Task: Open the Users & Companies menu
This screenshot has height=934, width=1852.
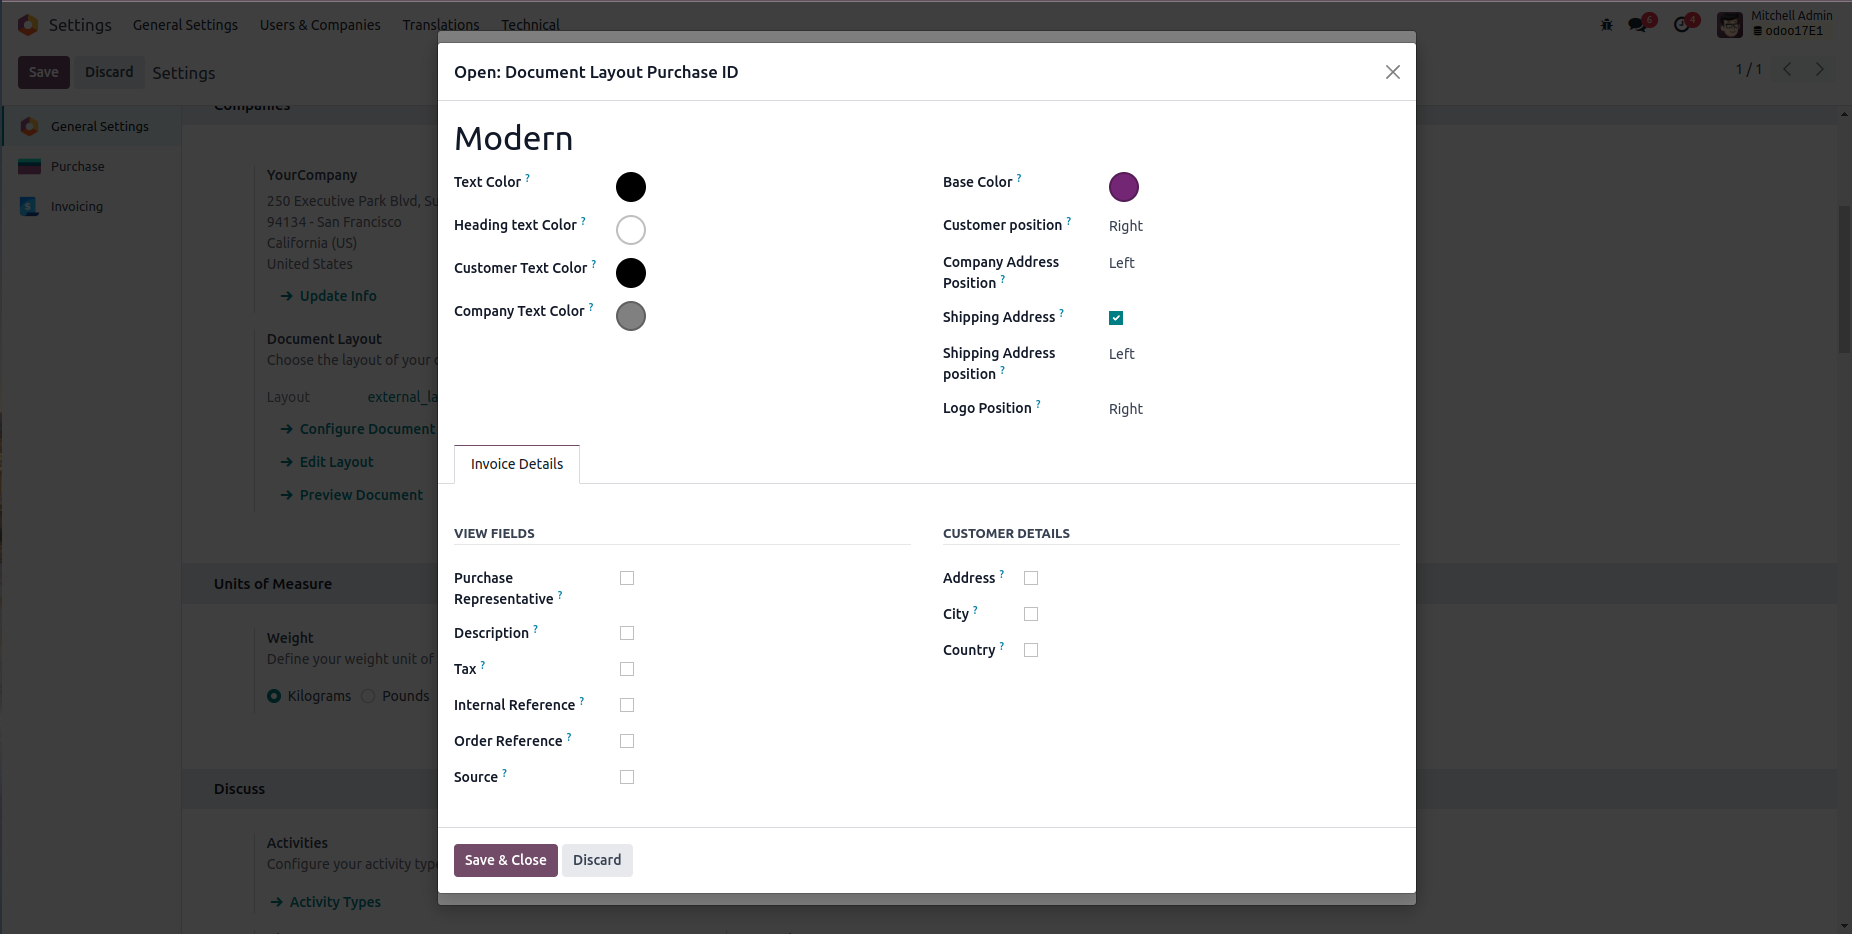Action: [x=320, y=25]
